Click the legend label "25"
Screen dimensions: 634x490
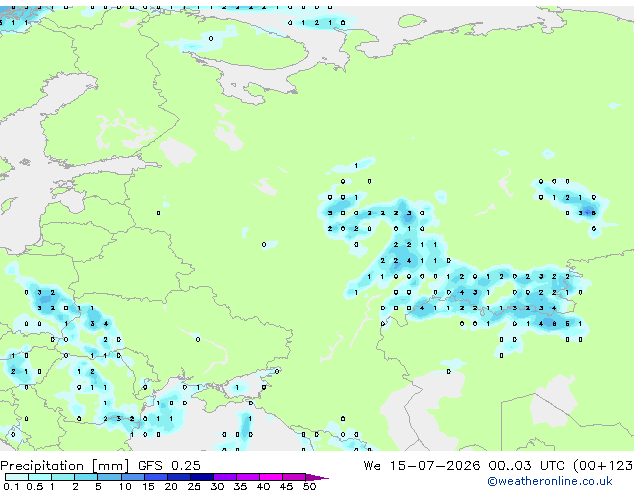(194, 486)
